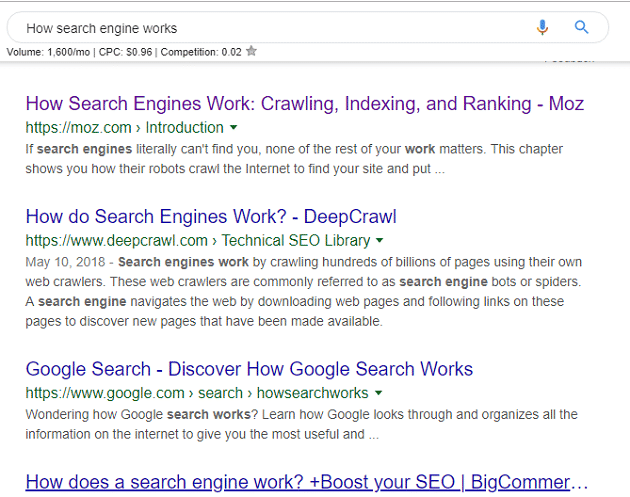This screenshot has width=630, height=497.
Task: Click the 'Competition: 0.02' text
Action: tap(201, 52)
